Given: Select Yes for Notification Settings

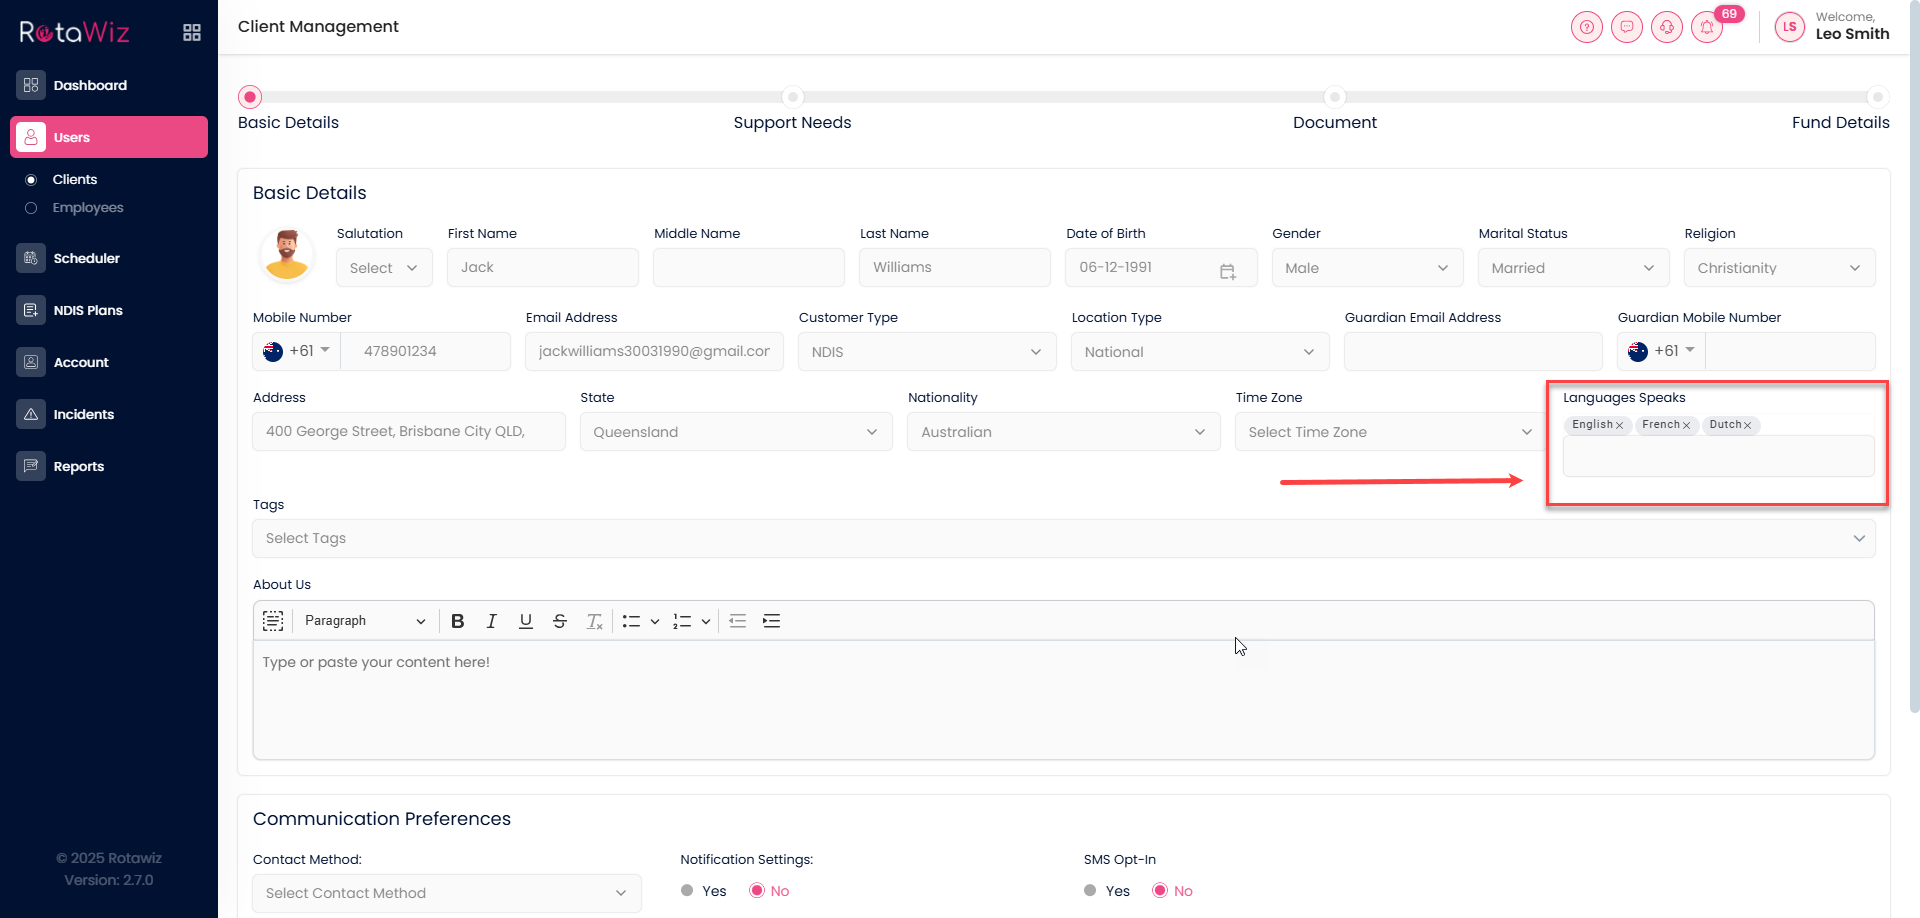Looking at the screenshot, I should click(x=687, y=891).
